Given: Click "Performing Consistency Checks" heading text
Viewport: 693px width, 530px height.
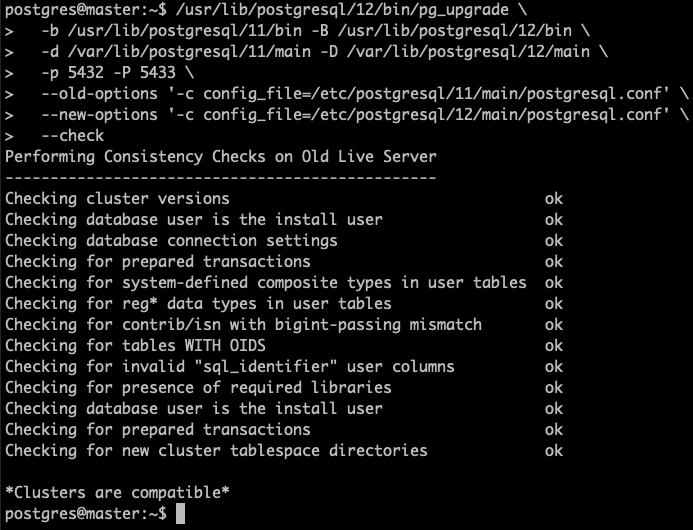Looking at the screenshot, I should pos(220,157).
